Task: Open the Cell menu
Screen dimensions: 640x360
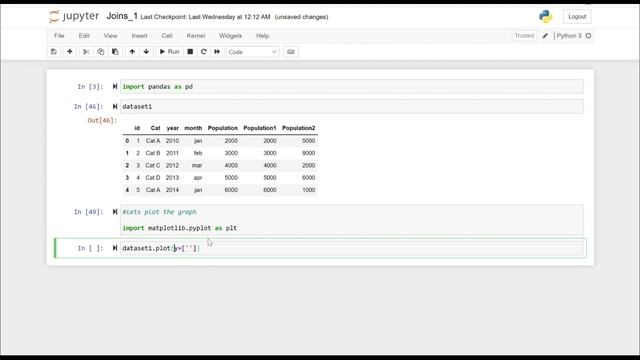Action: 167,36
